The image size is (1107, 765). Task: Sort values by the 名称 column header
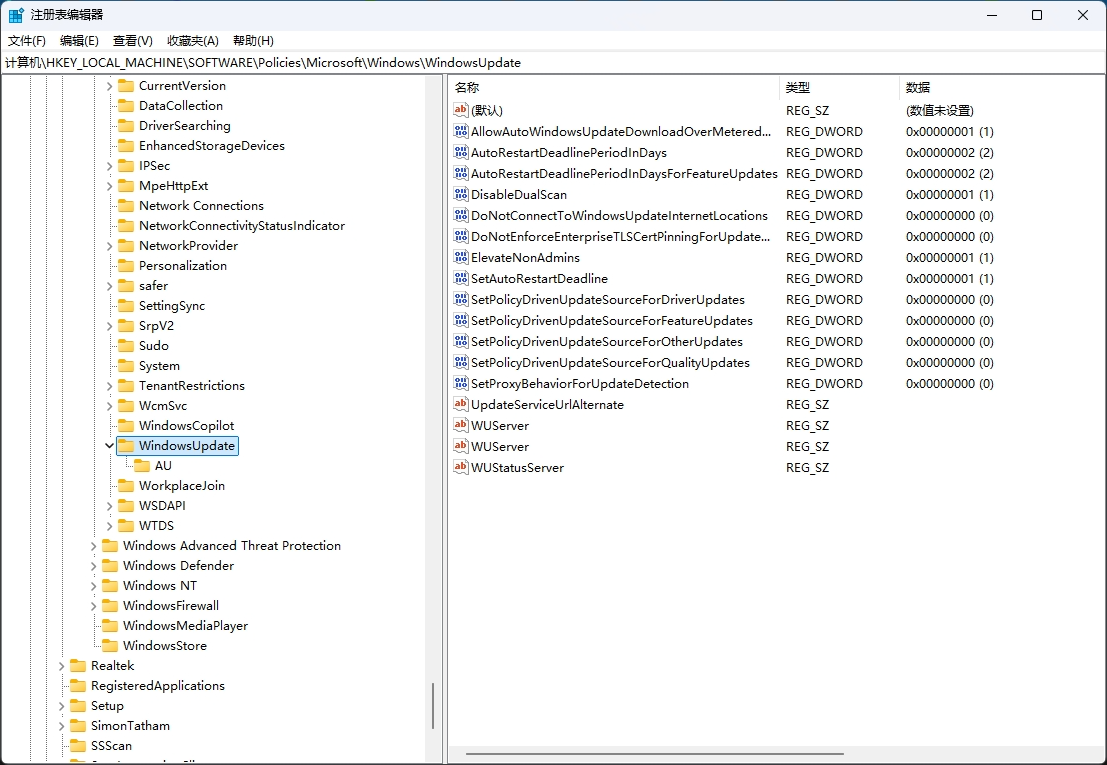tap(614, 88)
